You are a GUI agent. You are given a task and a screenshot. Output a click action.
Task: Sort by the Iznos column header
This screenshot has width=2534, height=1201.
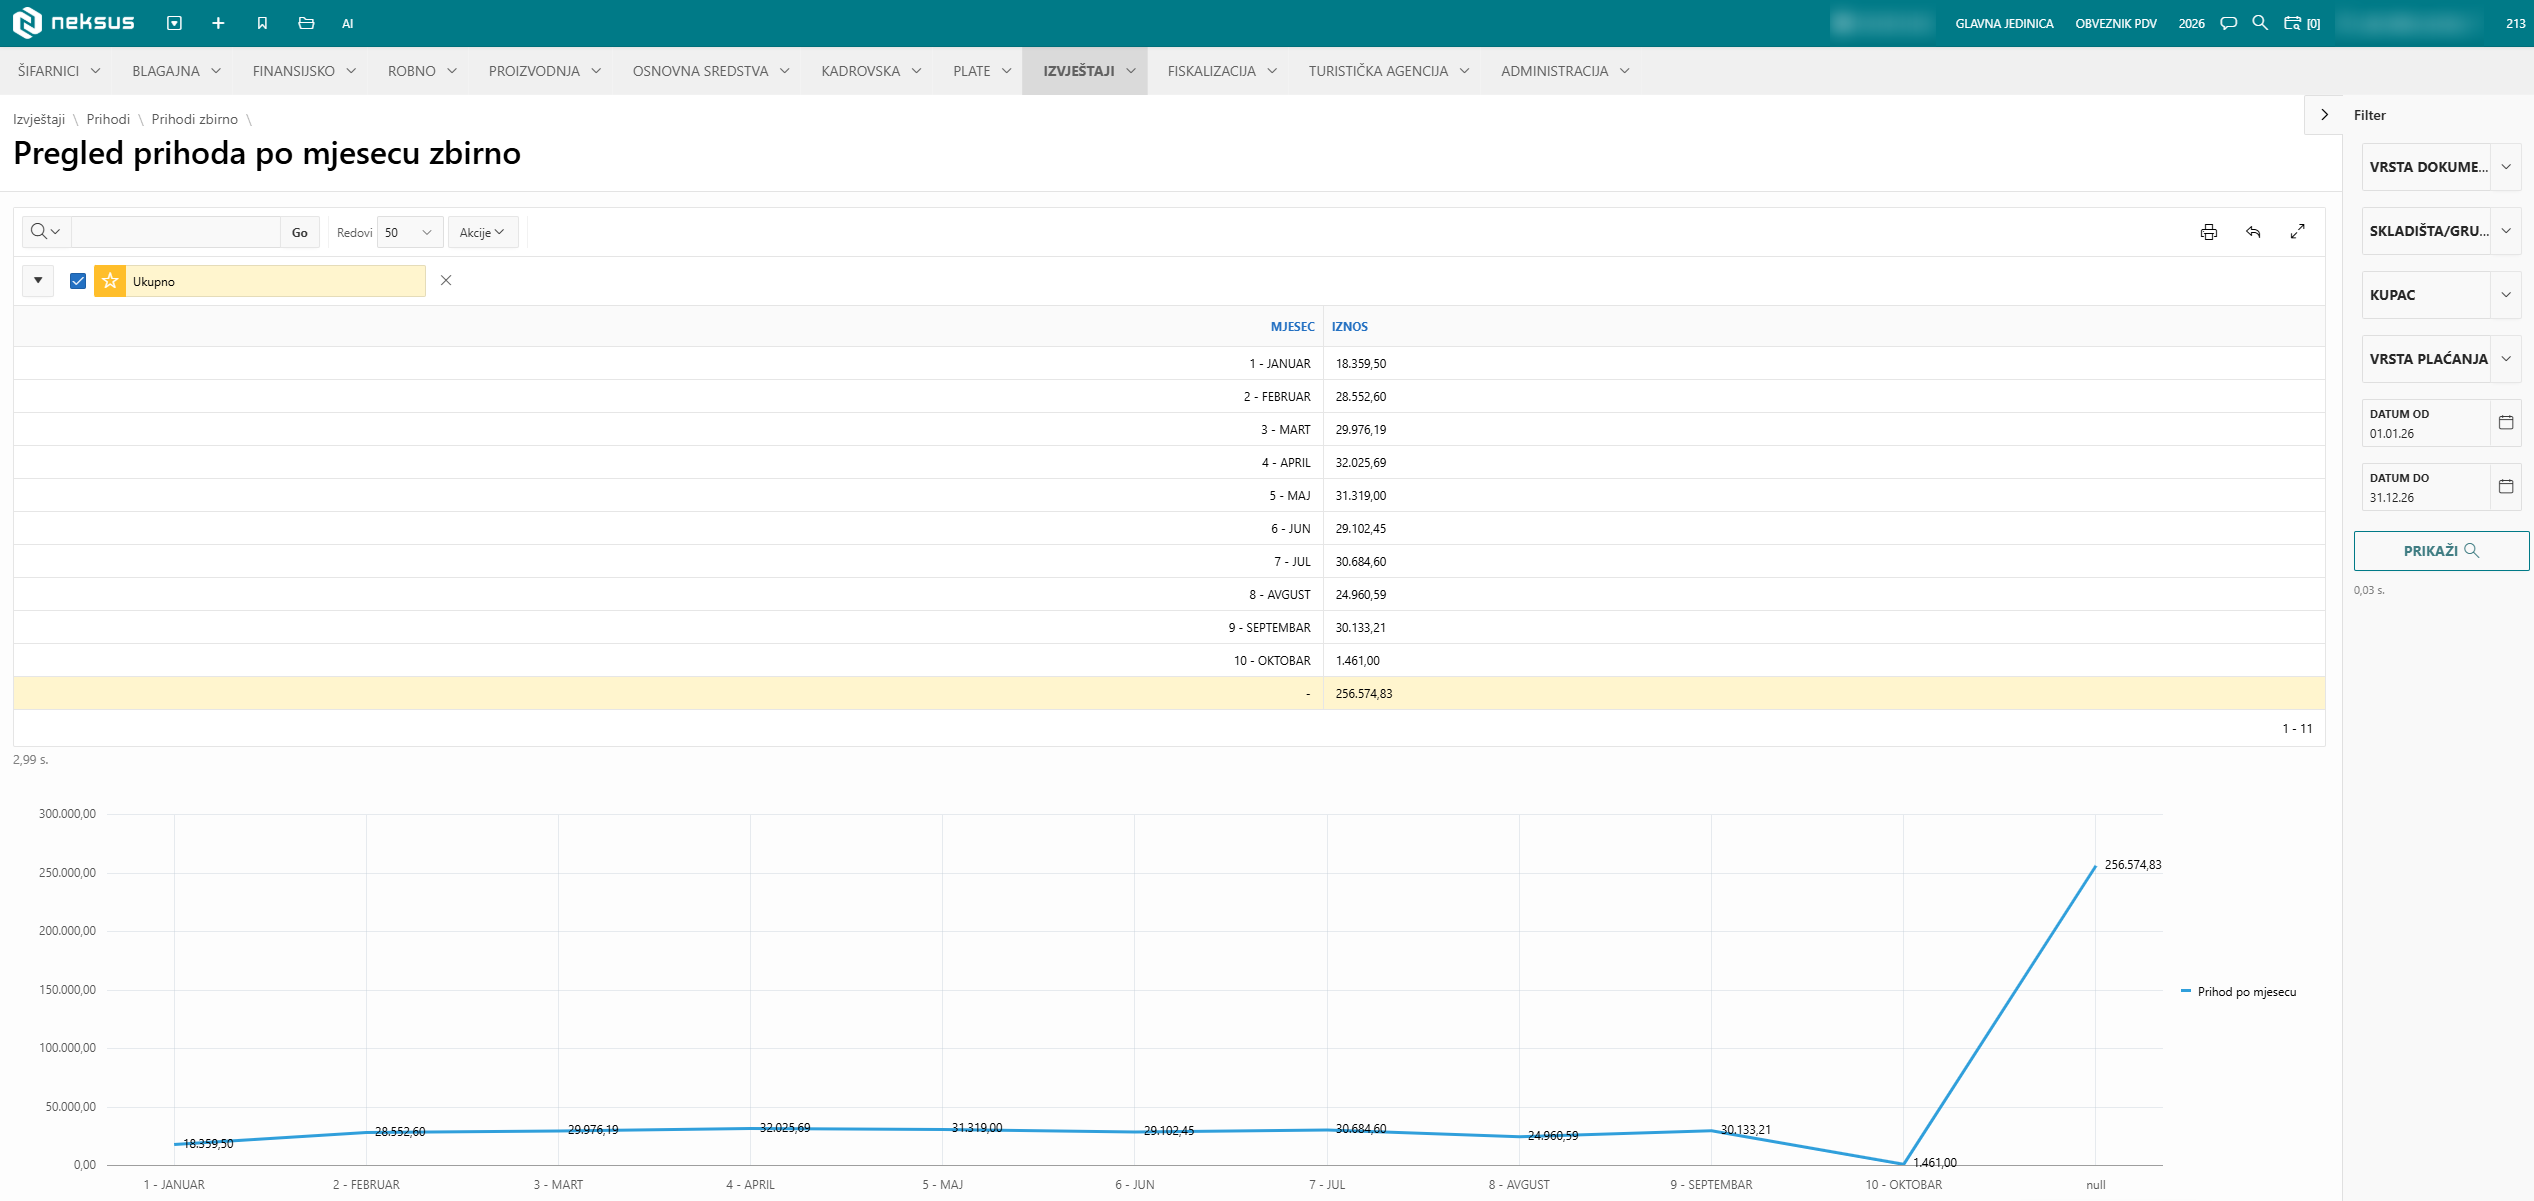click(1349, 327)
